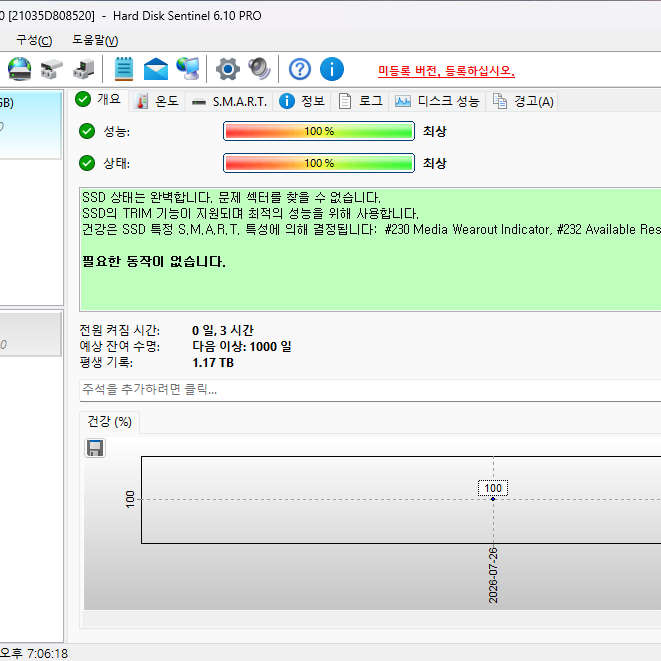
Task: Click the status bar time 오후 7:06:18
Action: 34,653
